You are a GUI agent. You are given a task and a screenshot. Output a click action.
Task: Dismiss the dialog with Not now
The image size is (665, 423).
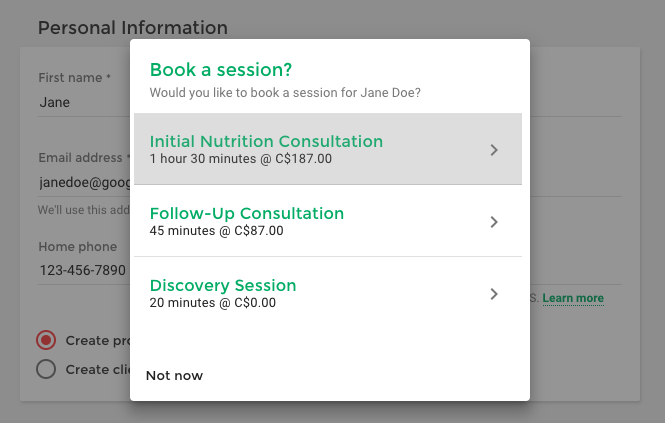point(174,375)
